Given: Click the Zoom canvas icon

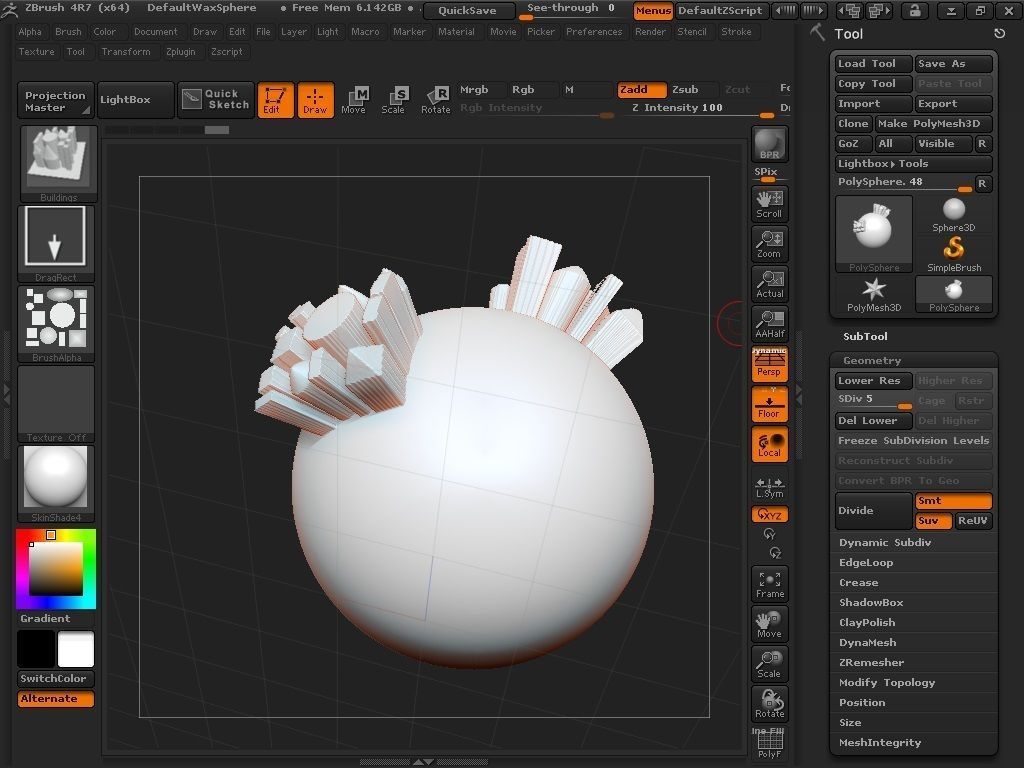Looking at the screenshot, I should click(x=769, y=244).
